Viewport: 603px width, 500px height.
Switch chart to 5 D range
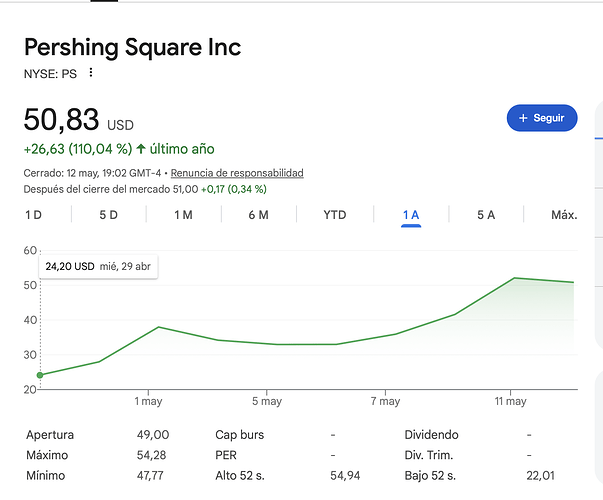(108, 215)
